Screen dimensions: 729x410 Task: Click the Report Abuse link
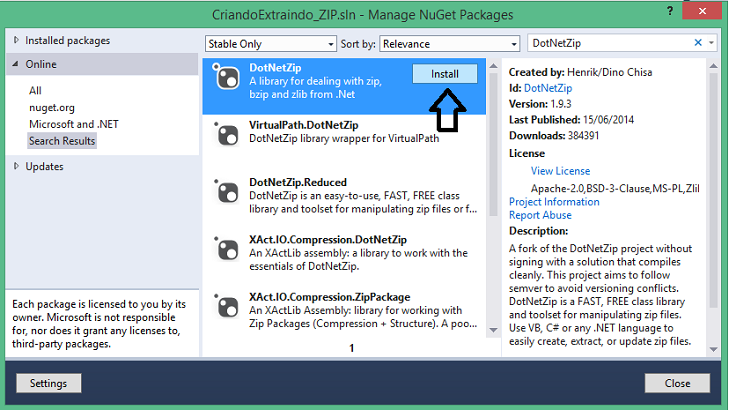pos(540,215)
